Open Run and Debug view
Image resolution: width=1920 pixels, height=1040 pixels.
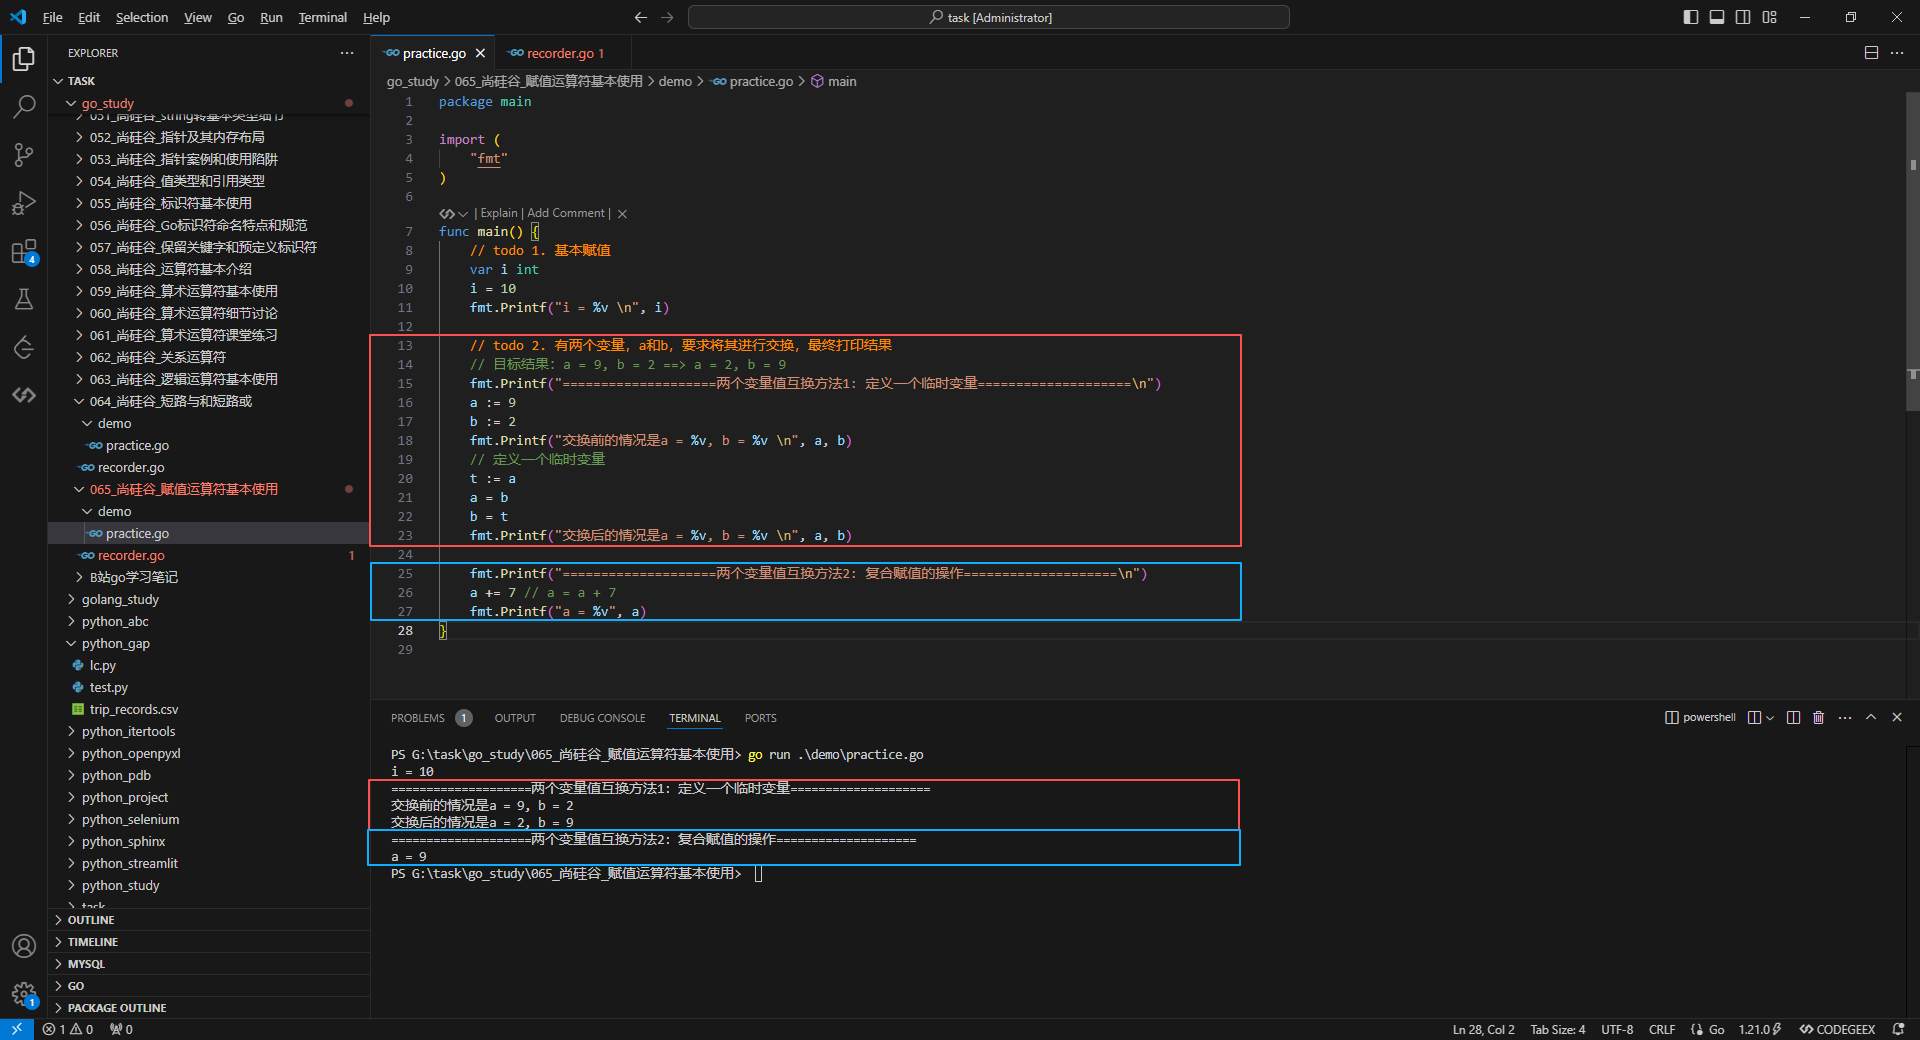point(24,202)
